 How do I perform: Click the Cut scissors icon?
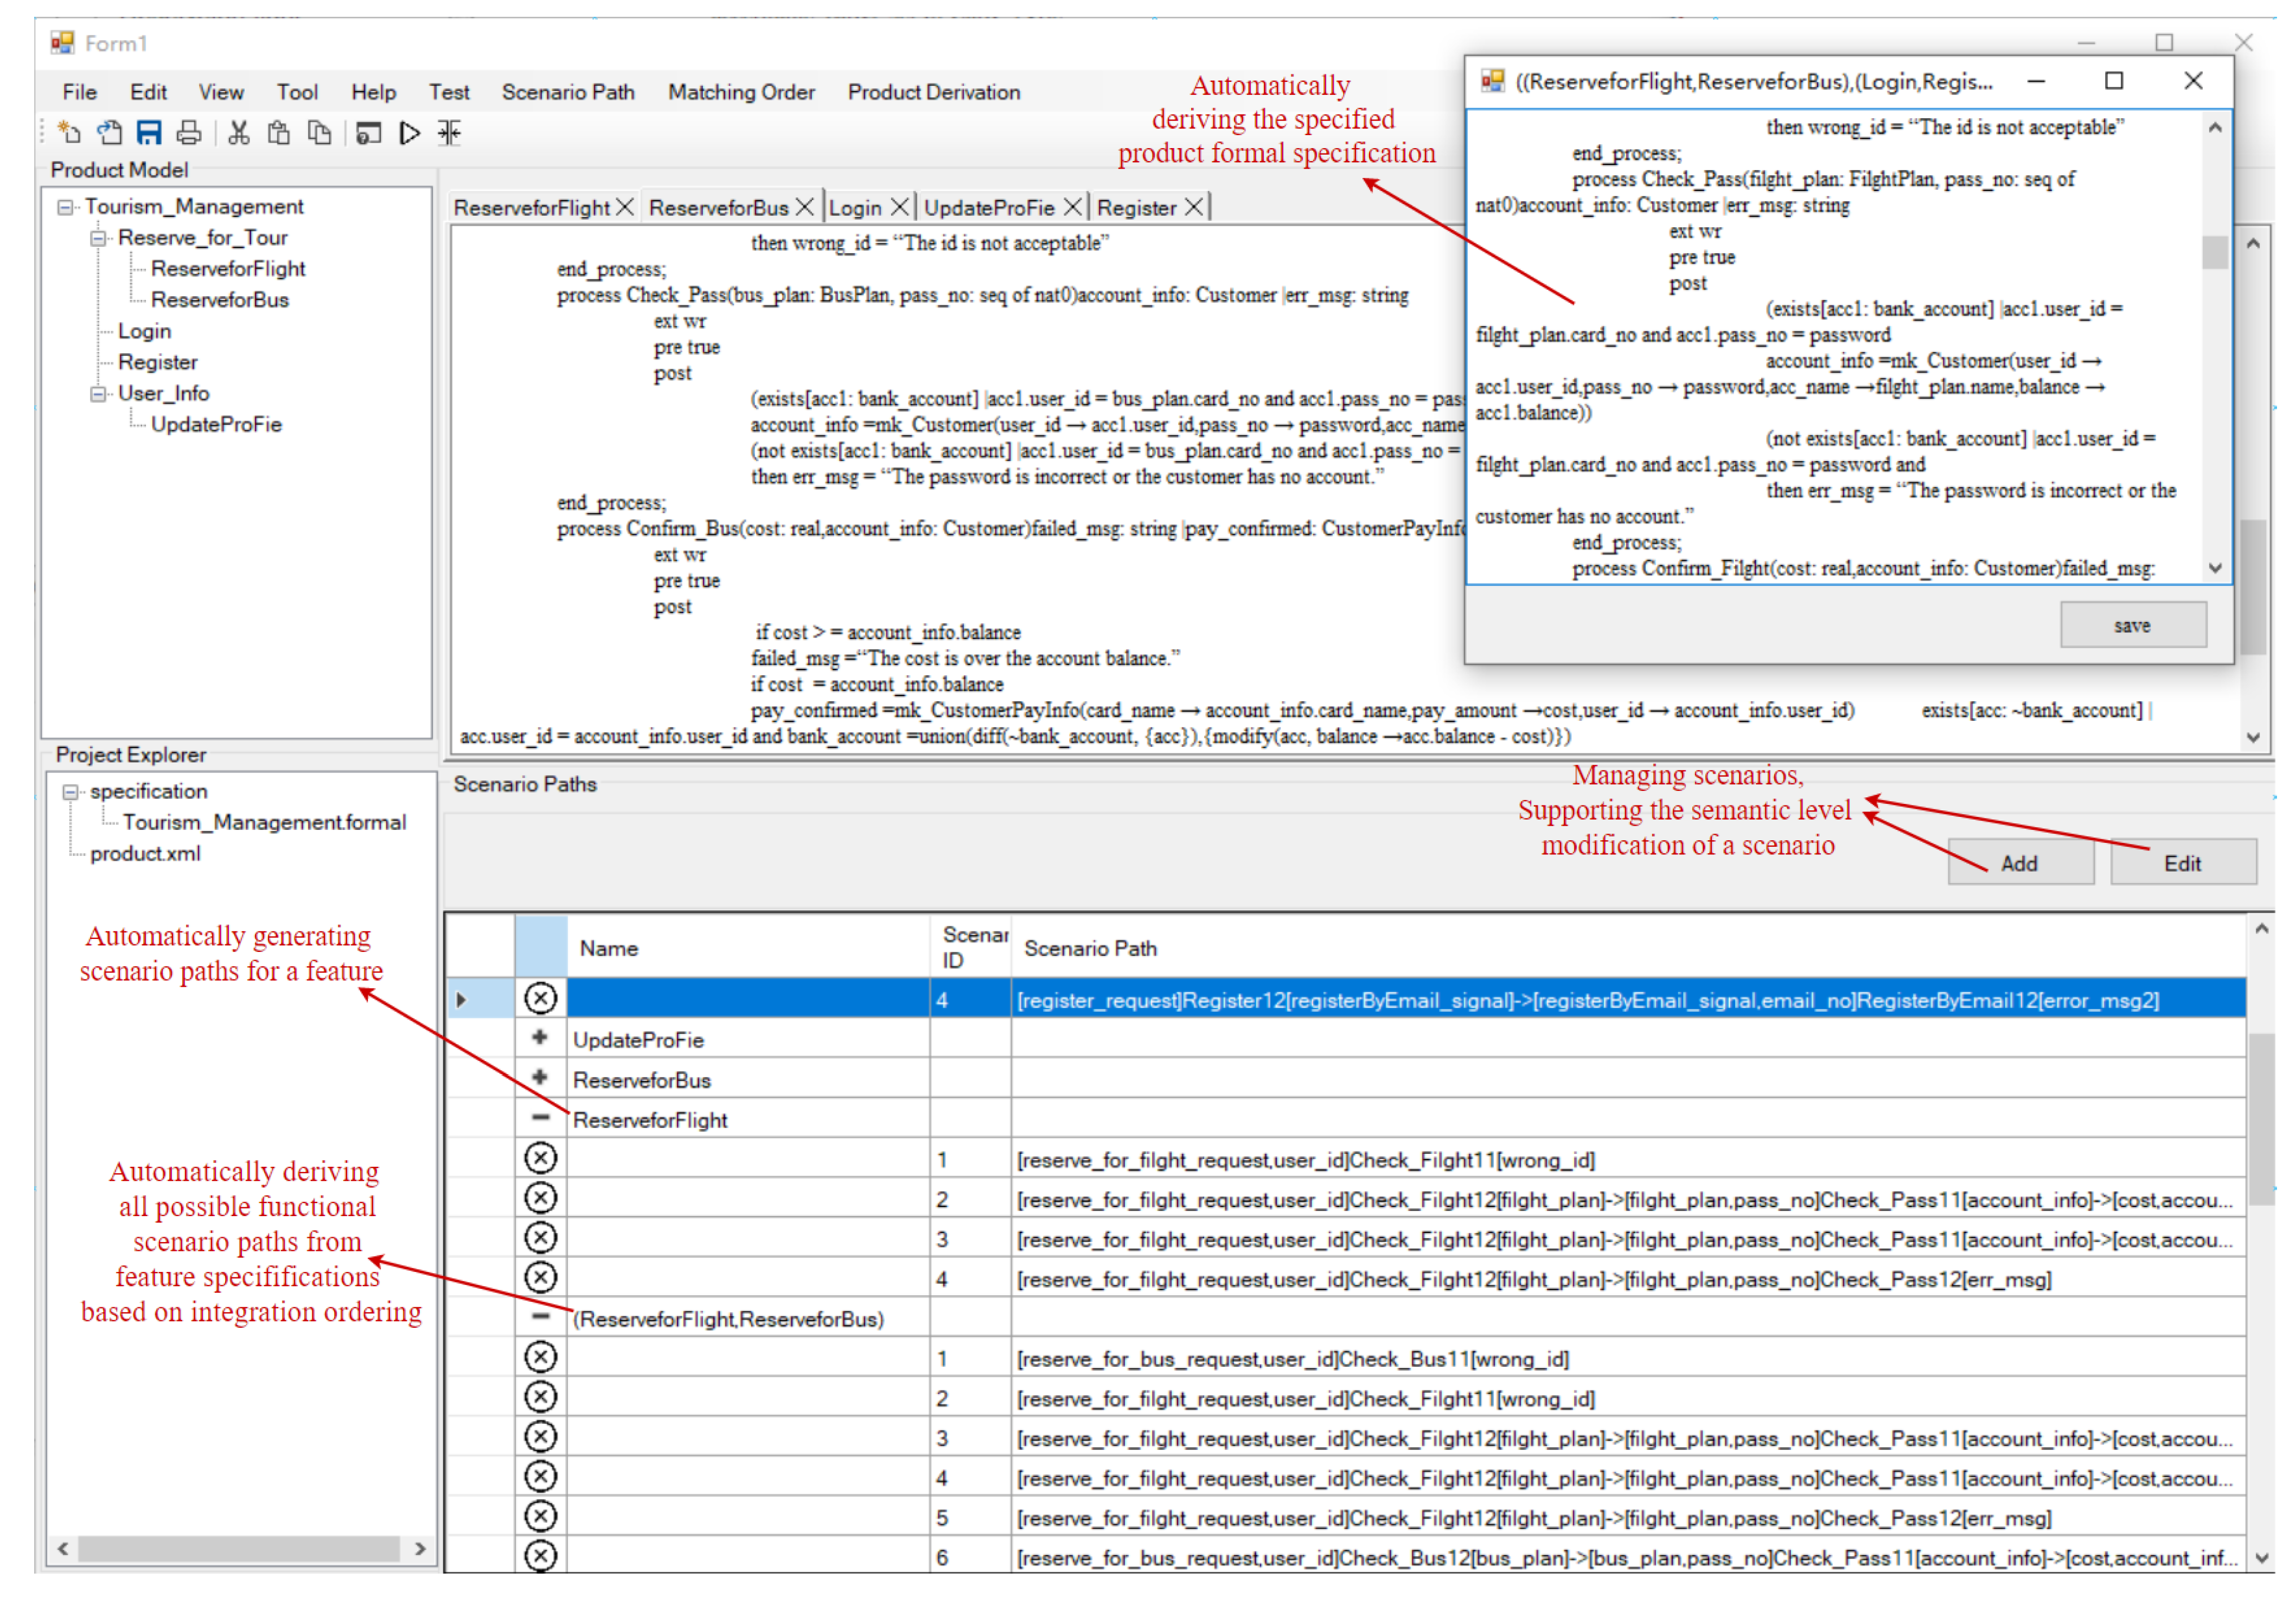[x=238, y=133]
